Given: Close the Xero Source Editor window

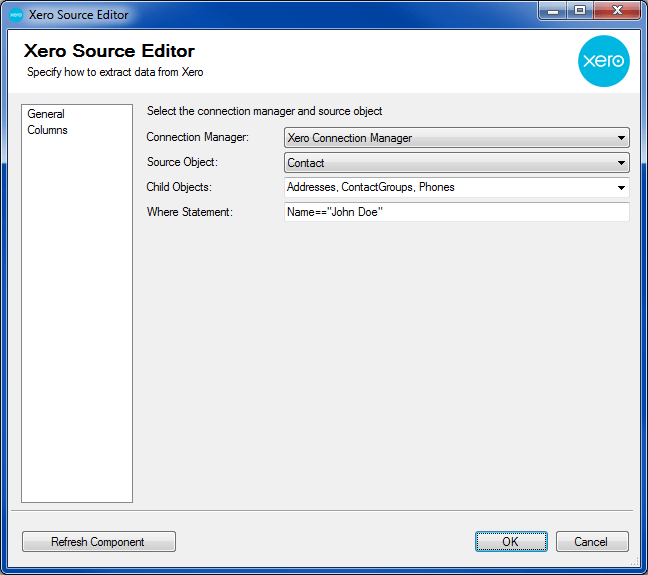Looking at the screenshot, I should (x=617, y=11).
